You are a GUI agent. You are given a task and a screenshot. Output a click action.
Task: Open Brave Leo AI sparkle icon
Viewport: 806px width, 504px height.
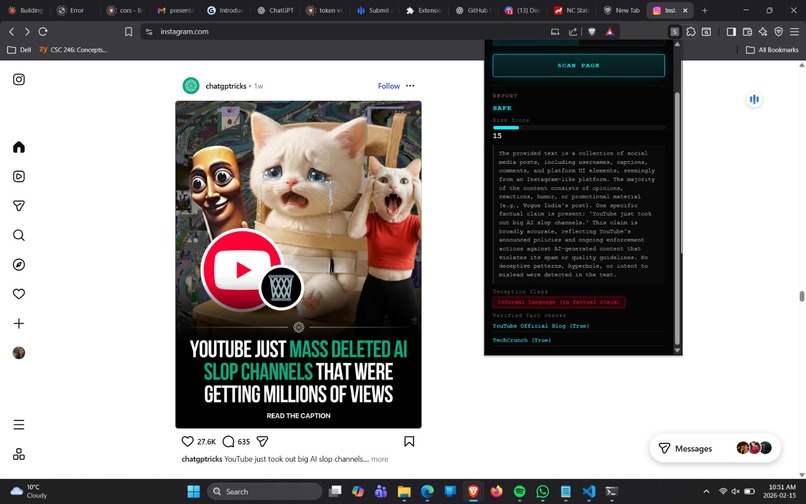[763, 32]
